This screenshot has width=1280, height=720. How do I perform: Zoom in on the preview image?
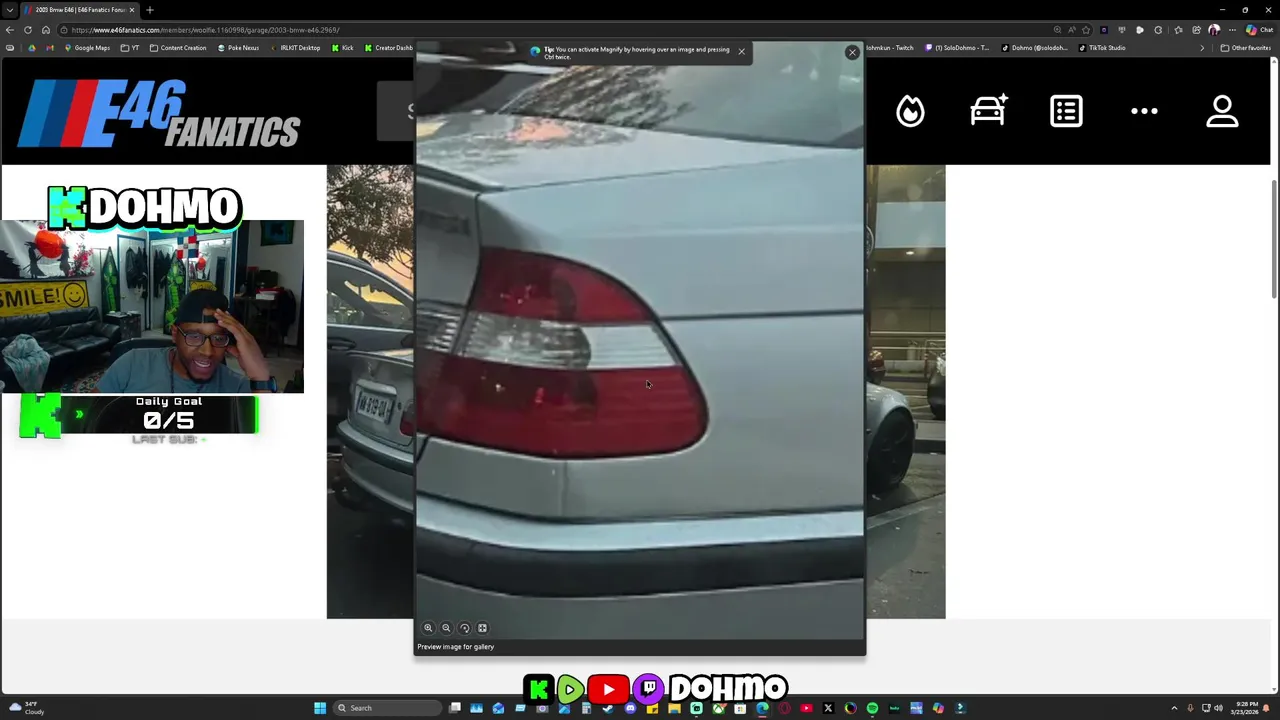(x=428, y=628)
